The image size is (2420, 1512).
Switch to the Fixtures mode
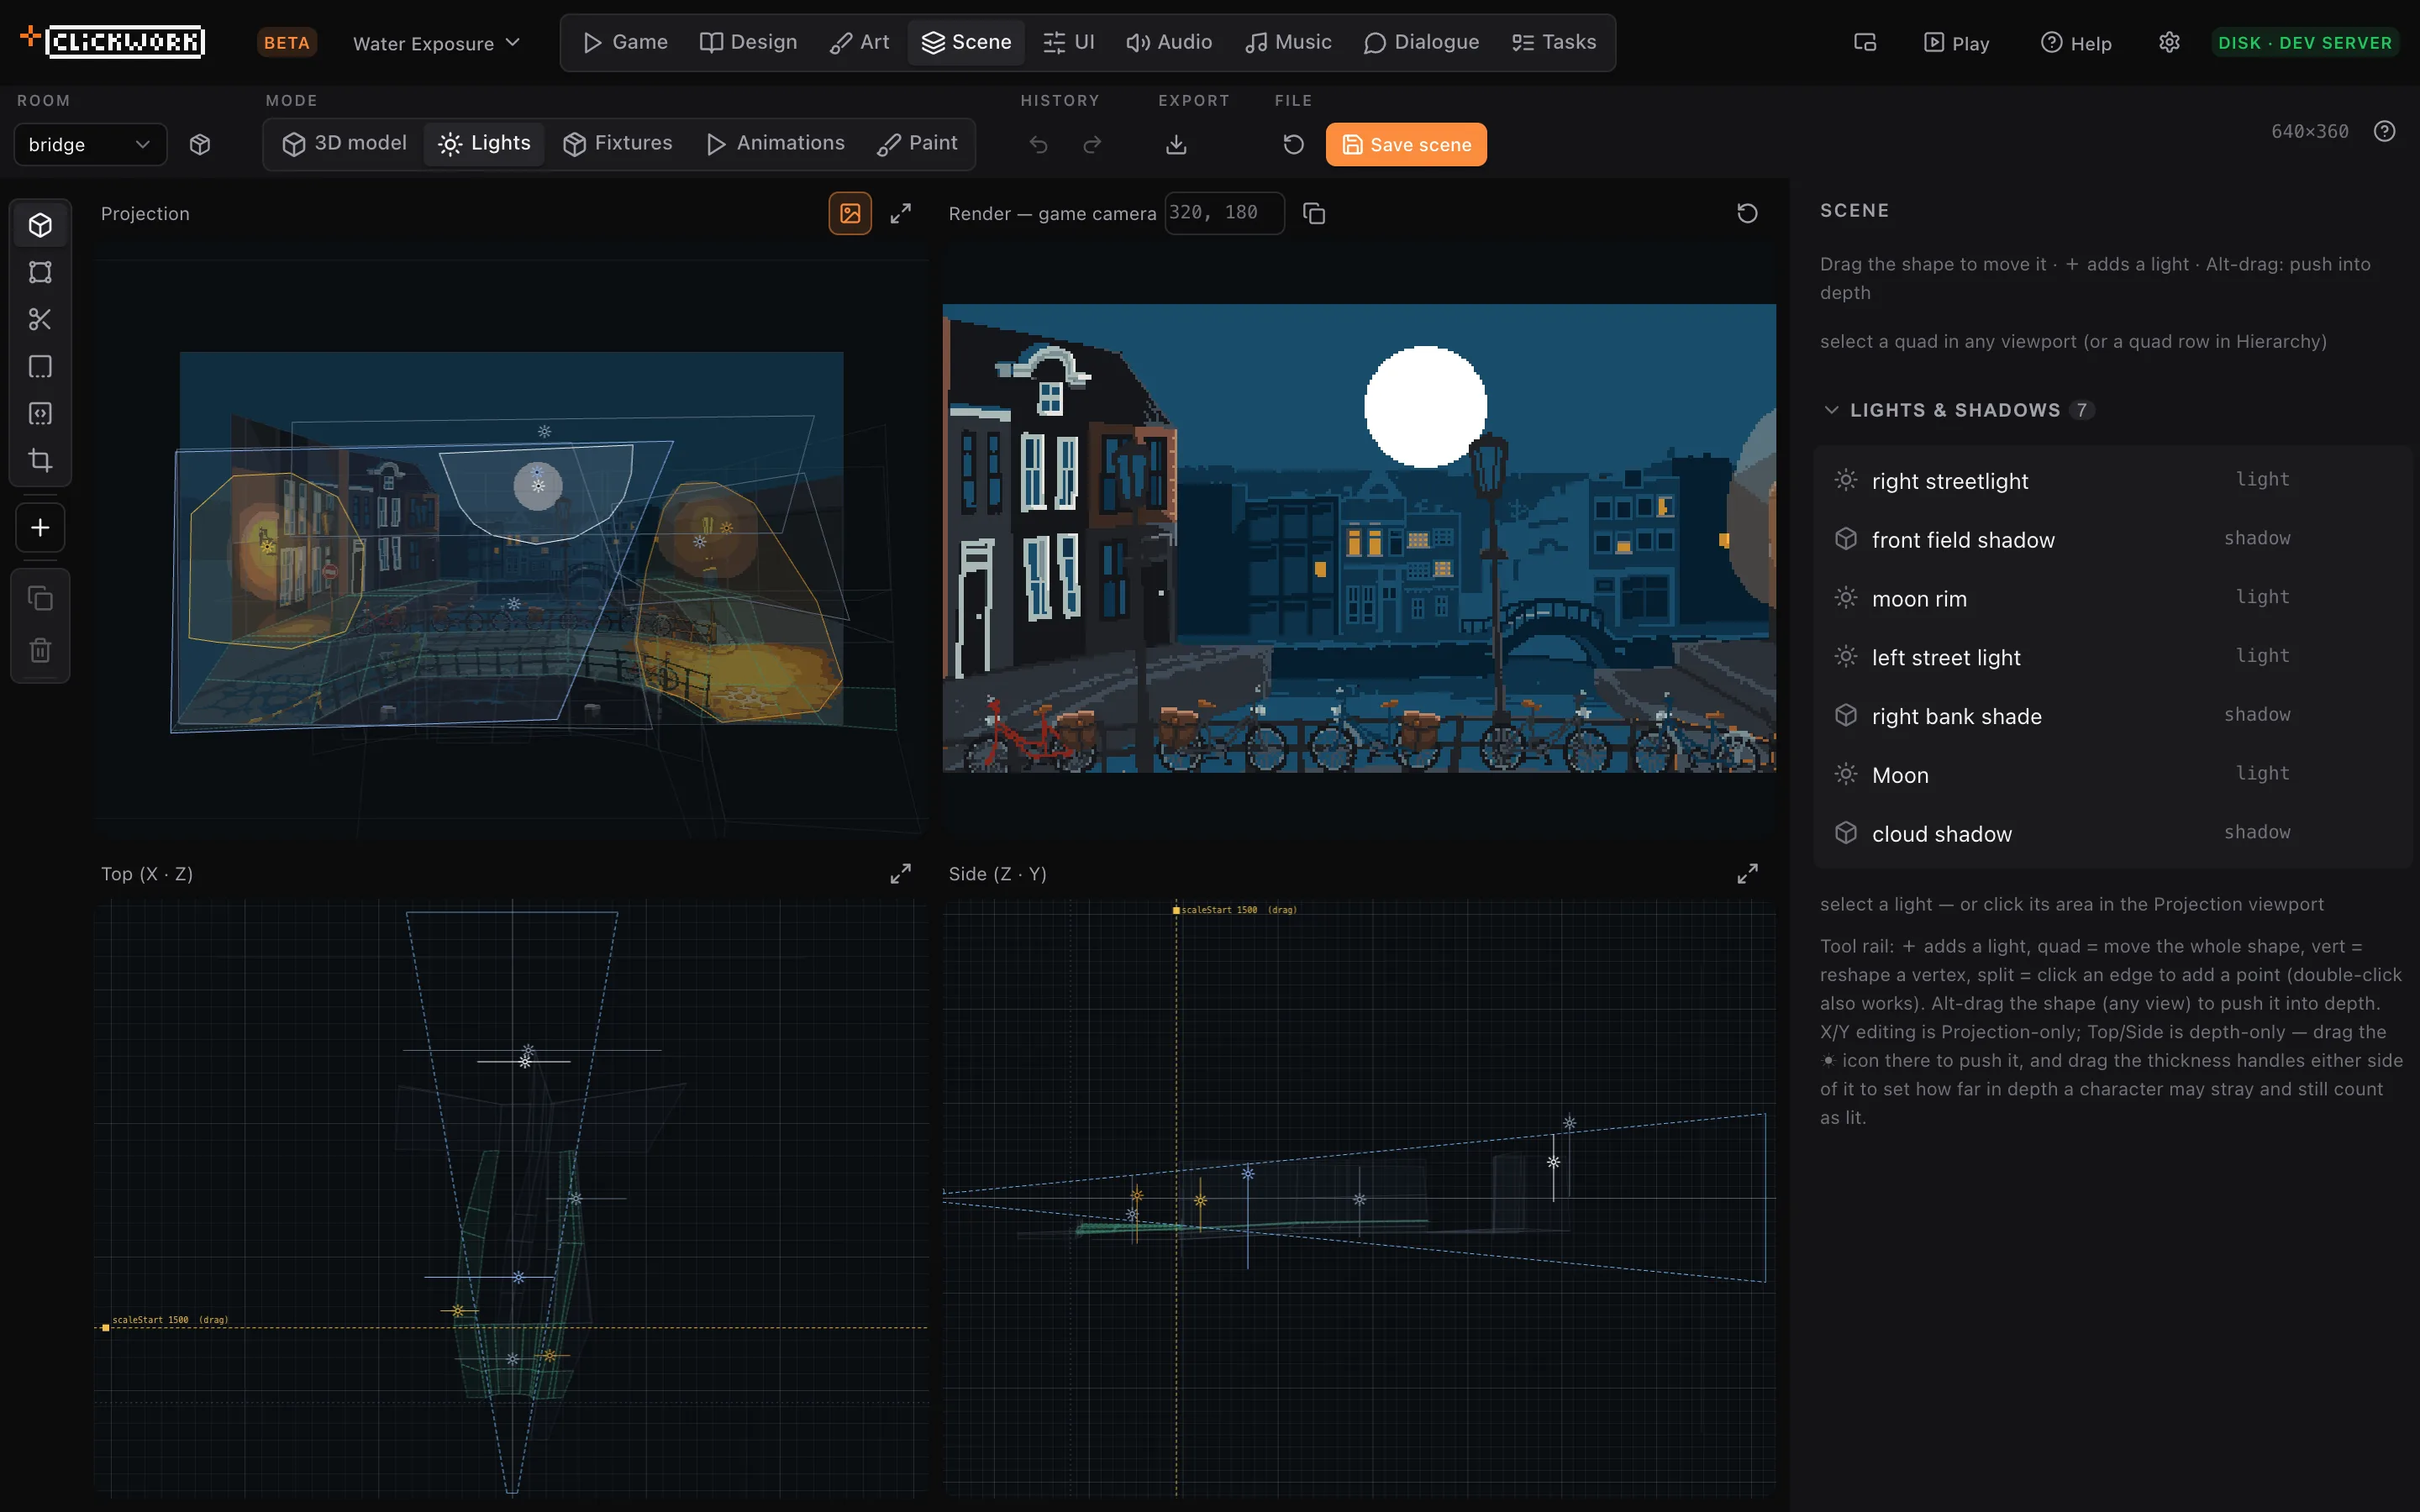[617, 143]
